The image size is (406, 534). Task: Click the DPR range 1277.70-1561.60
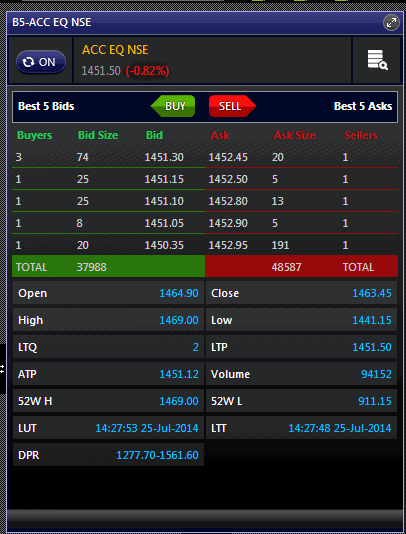[157, 455]
